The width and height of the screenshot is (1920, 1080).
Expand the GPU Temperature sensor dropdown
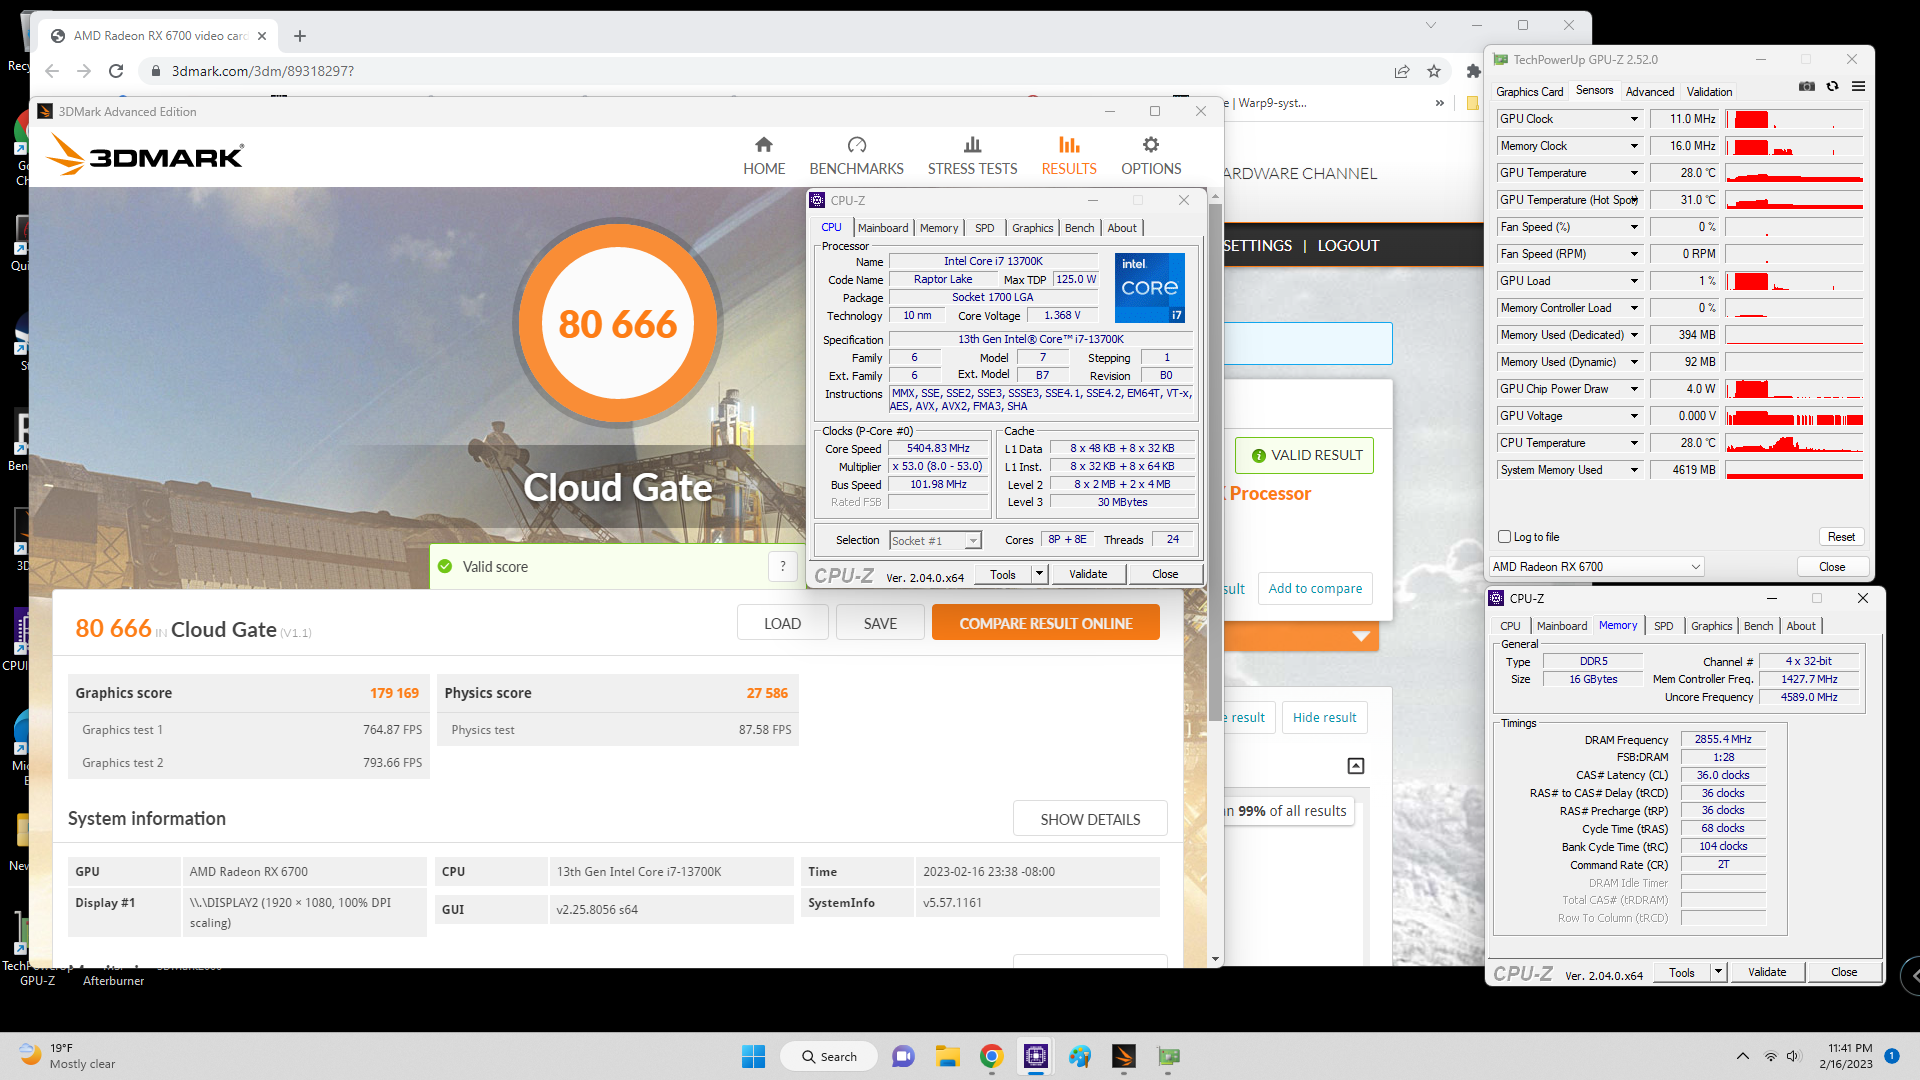(x=1634, y=173)
